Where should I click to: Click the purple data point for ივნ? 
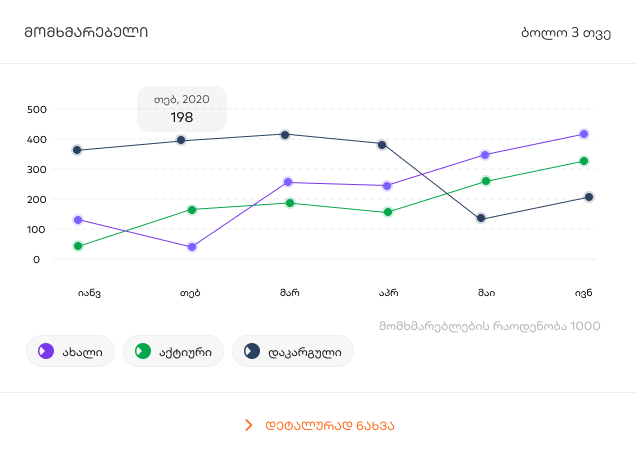pos(584,134)
